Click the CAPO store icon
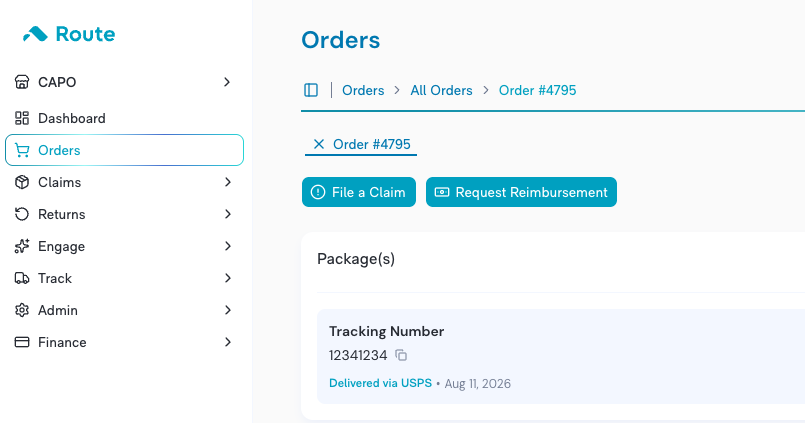This screenshot has height=423, width=805. pos(22,82)
